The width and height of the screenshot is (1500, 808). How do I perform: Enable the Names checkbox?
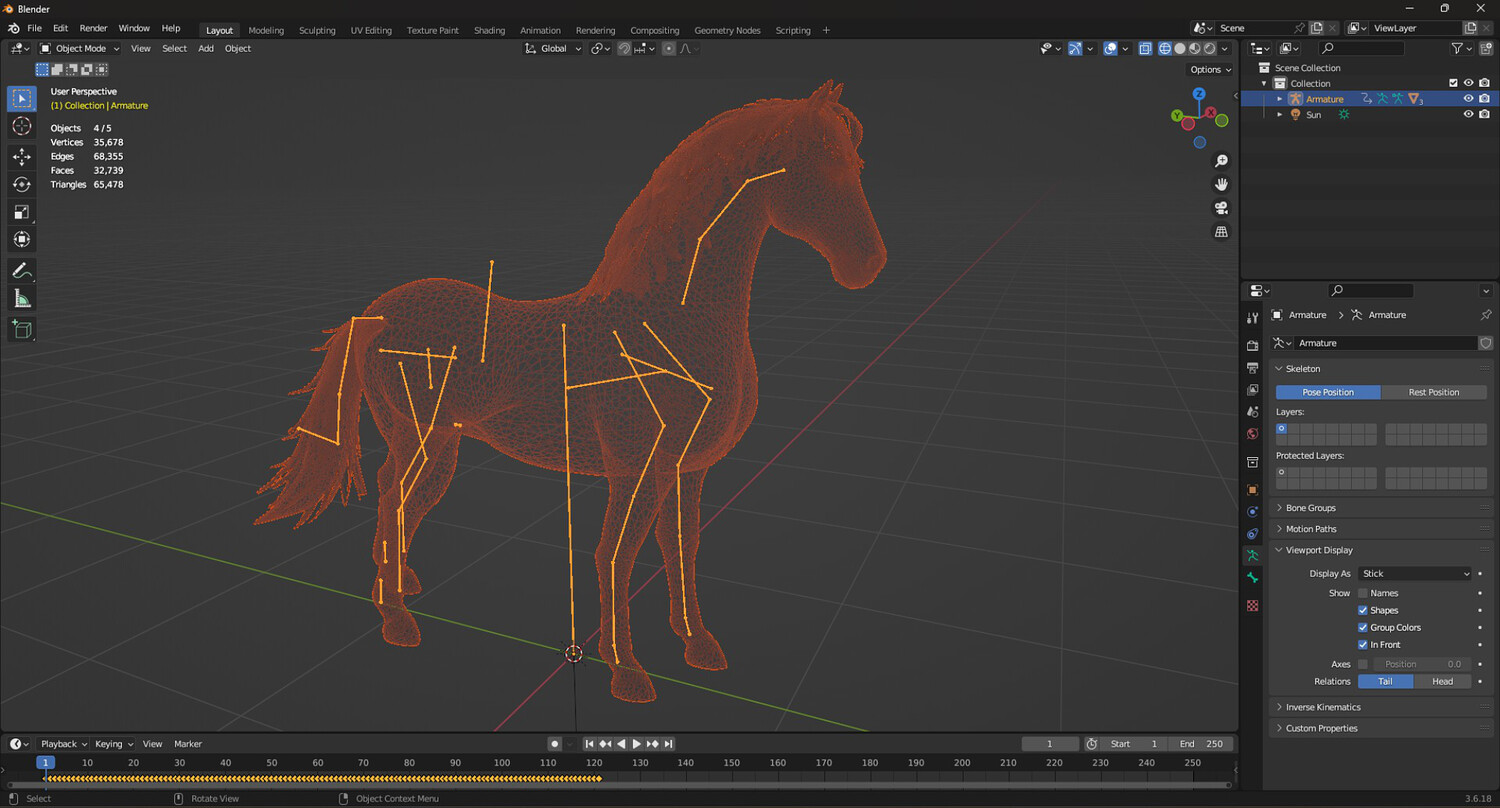click(x=1363, y=593)
